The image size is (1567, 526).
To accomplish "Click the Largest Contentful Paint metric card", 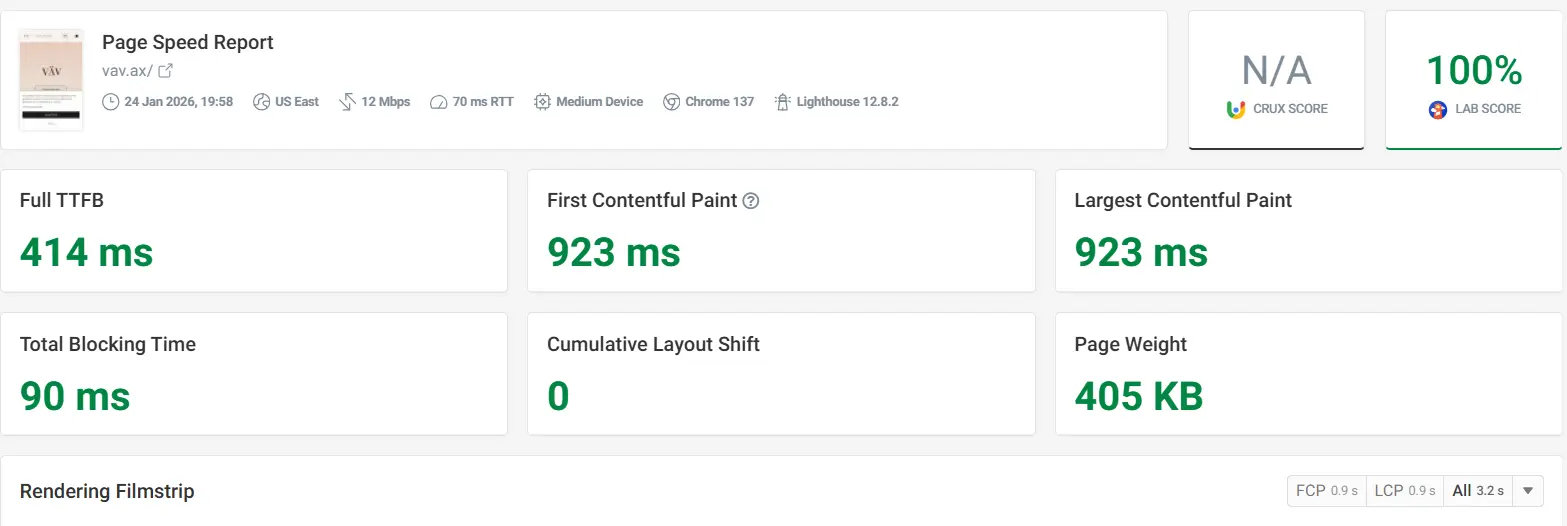I will [1308, 231].
